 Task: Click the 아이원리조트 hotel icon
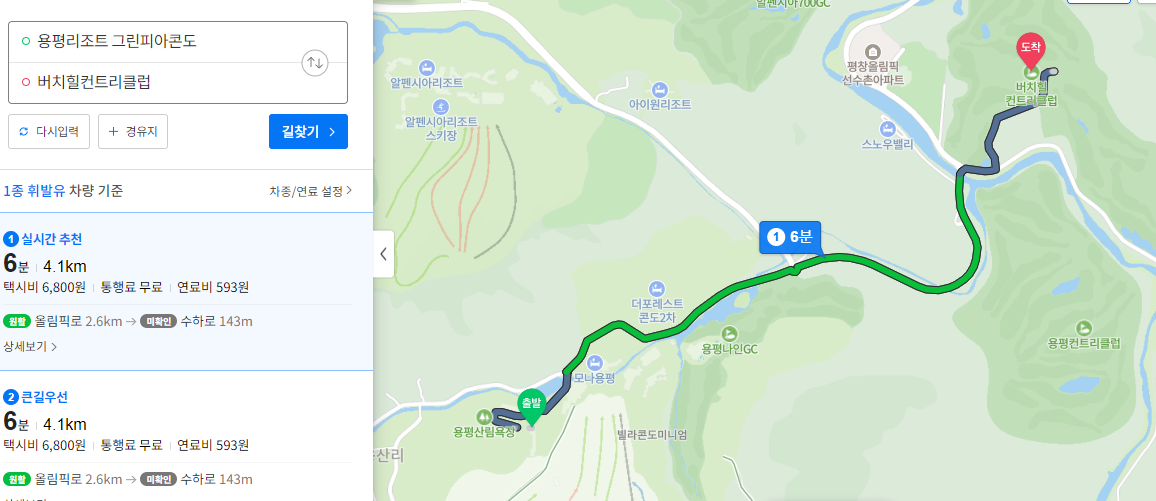coord(660,88)
